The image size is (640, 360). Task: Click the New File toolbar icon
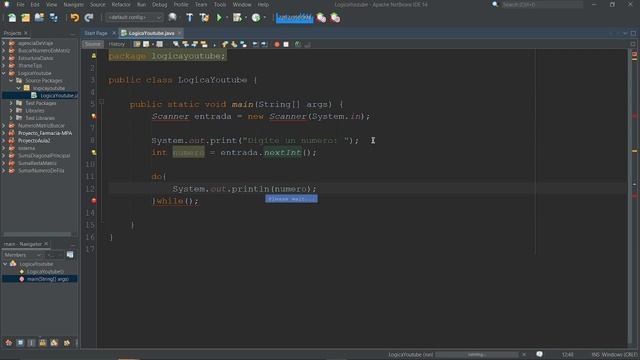12,18
